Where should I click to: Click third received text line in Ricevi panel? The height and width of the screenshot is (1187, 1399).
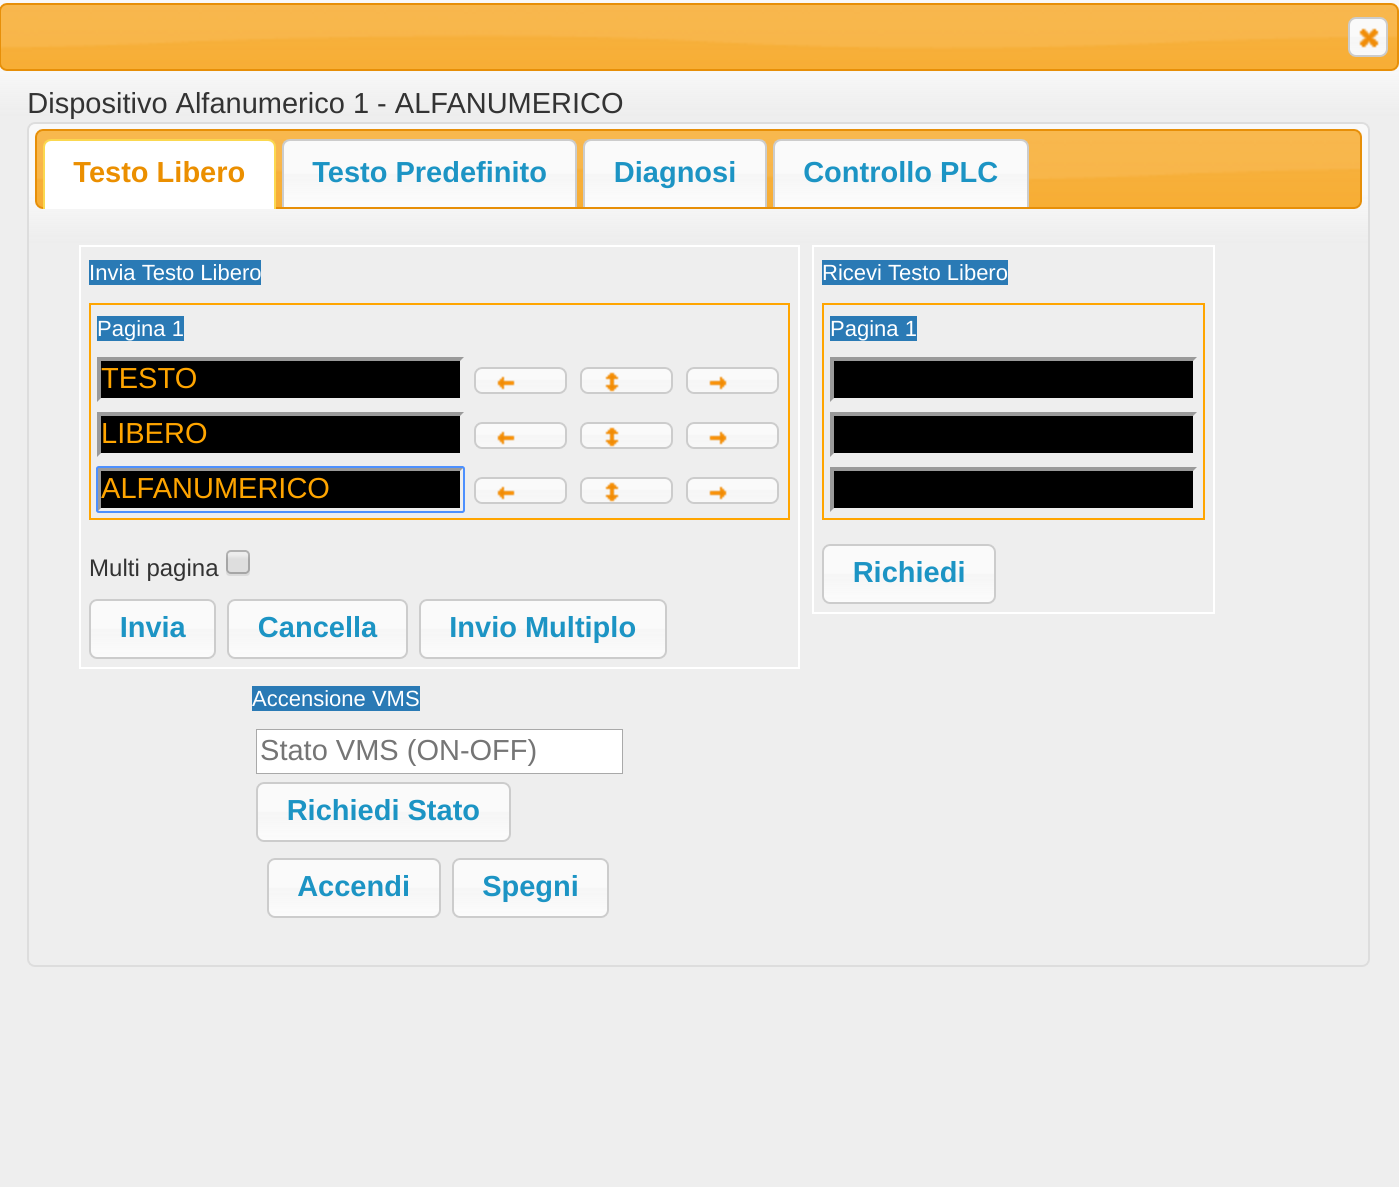1013,489
